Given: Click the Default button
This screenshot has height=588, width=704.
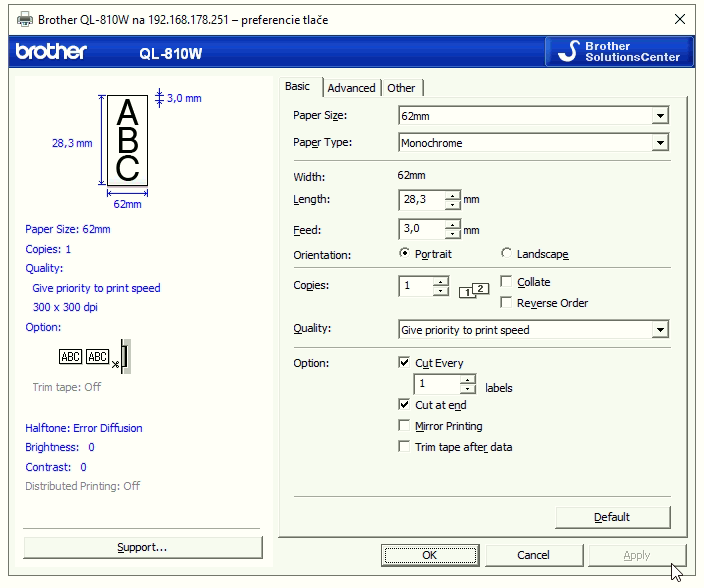Looking at the screenshot, I should (x=613, y=517).
